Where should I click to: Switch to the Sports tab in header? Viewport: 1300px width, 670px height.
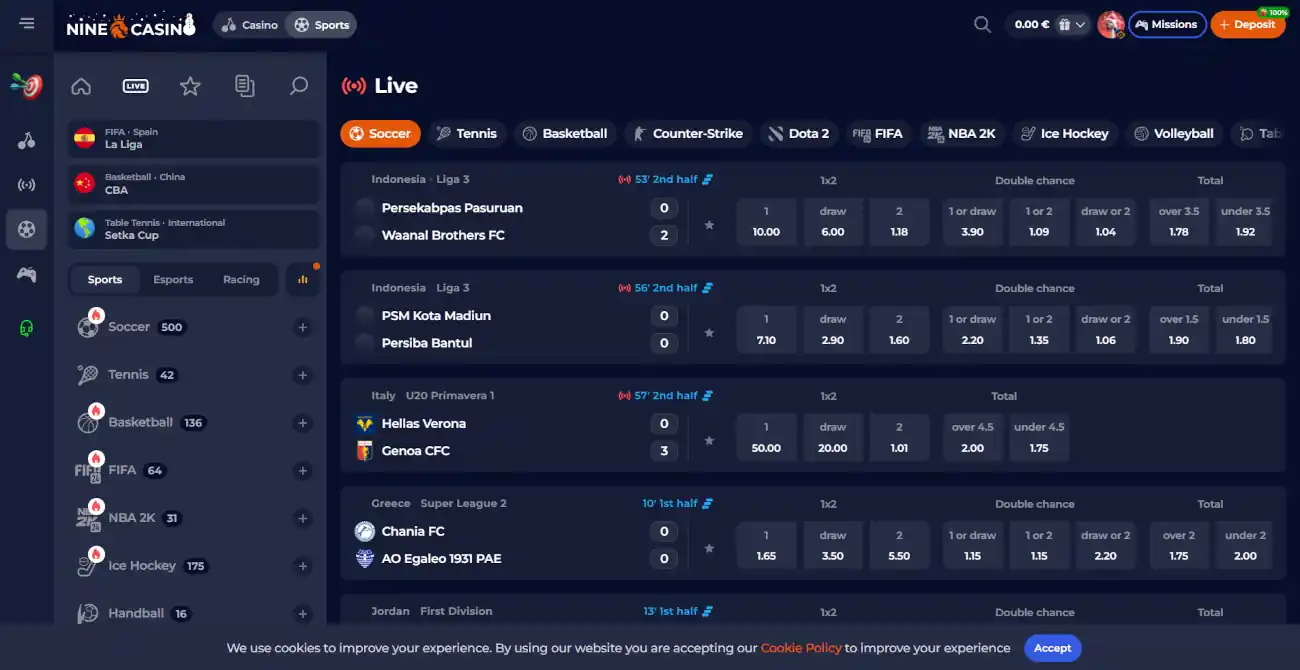321,25
